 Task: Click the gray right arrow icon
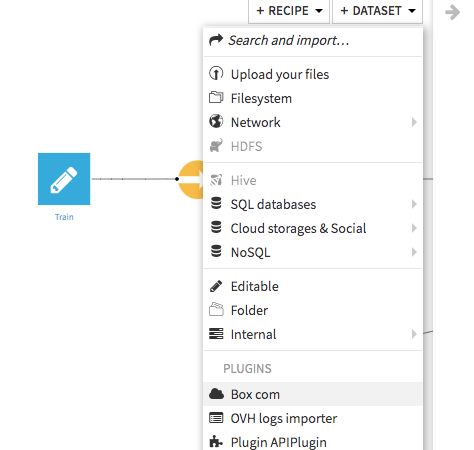click(x=452, y=12)
